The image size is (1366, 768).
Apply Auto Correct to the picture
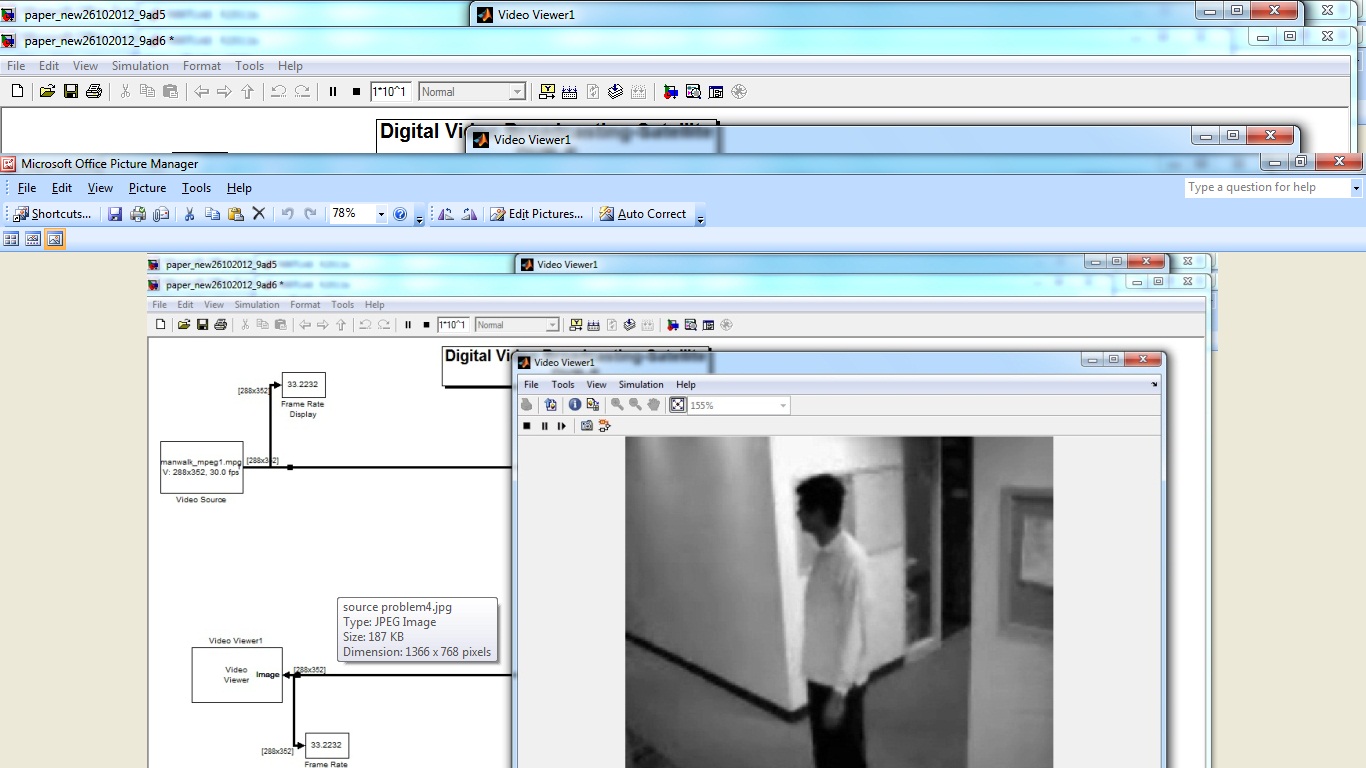pyautogui.click(x=642, y=214)
